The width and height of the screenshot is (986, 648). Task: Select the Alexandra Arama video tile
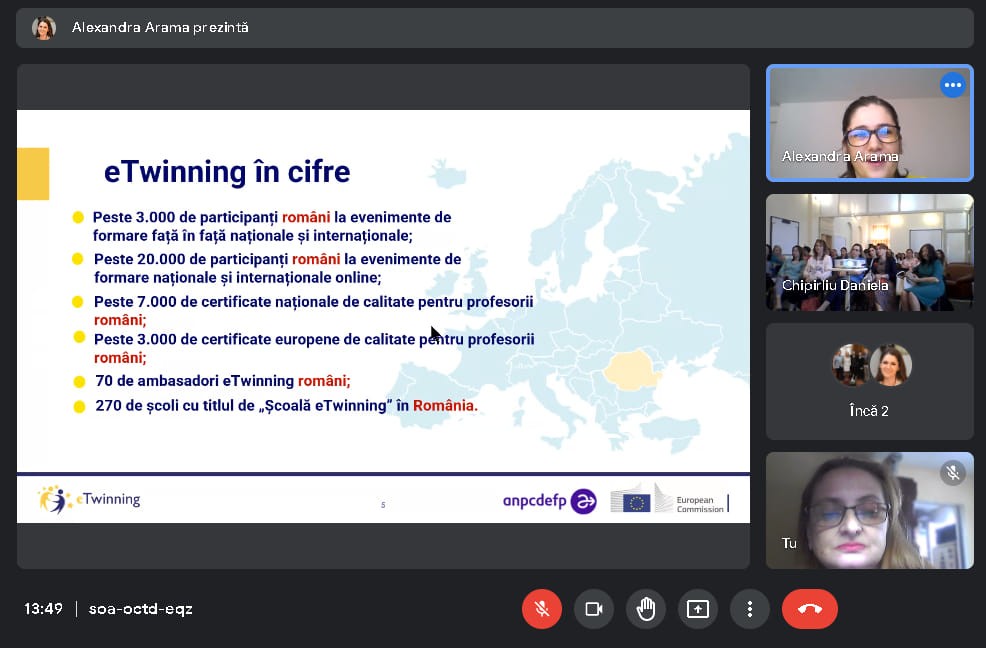click(x=870, y=123)
